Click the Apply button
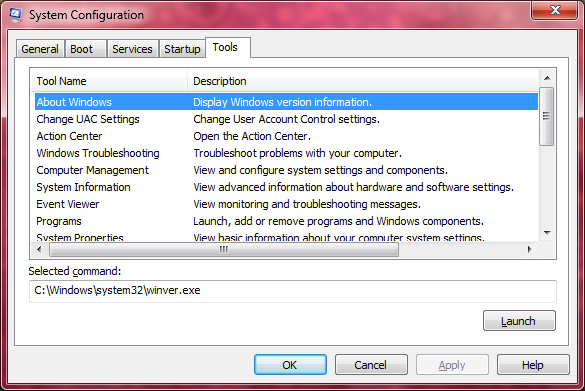The image size is (585, 391). pos(452,365)
